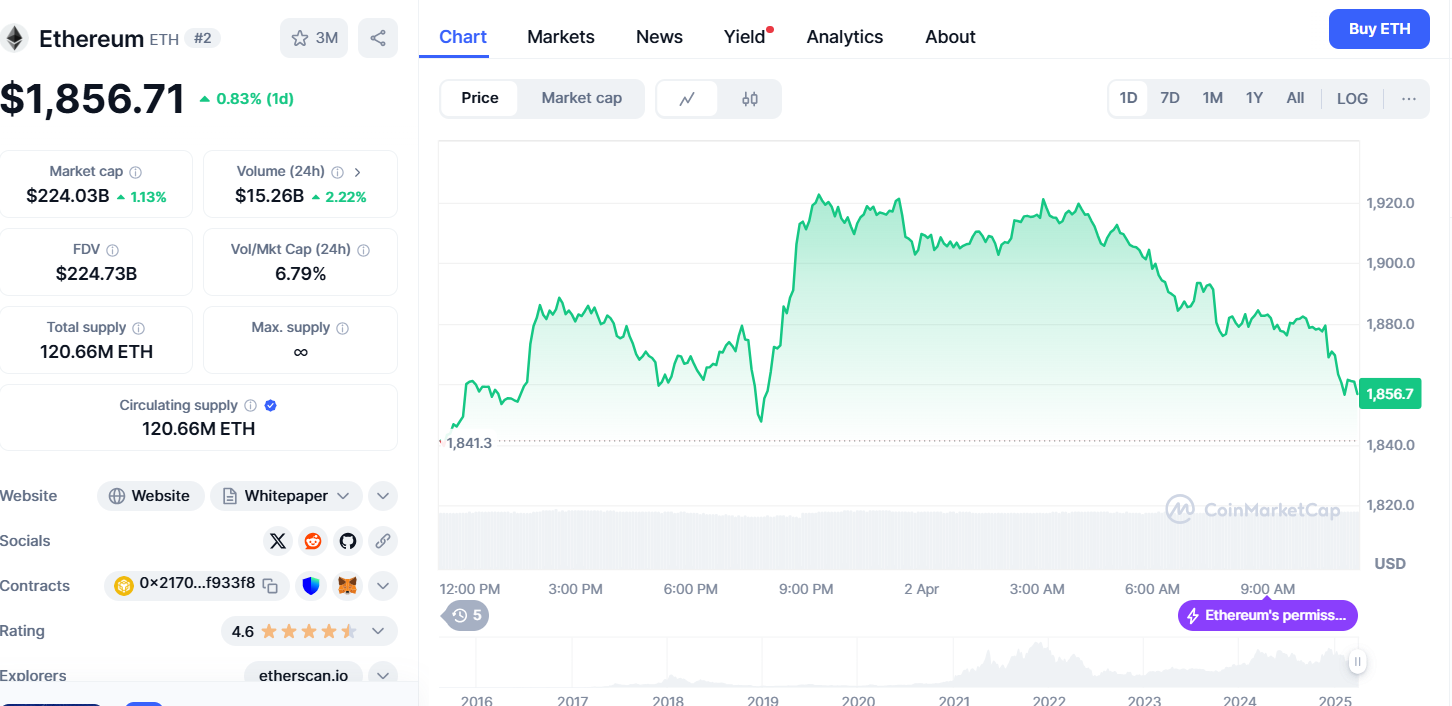This screenshot has width=1452, height=706.
Task: Add ETH to MetaMask via fox icon
Action: pos(347,585)
